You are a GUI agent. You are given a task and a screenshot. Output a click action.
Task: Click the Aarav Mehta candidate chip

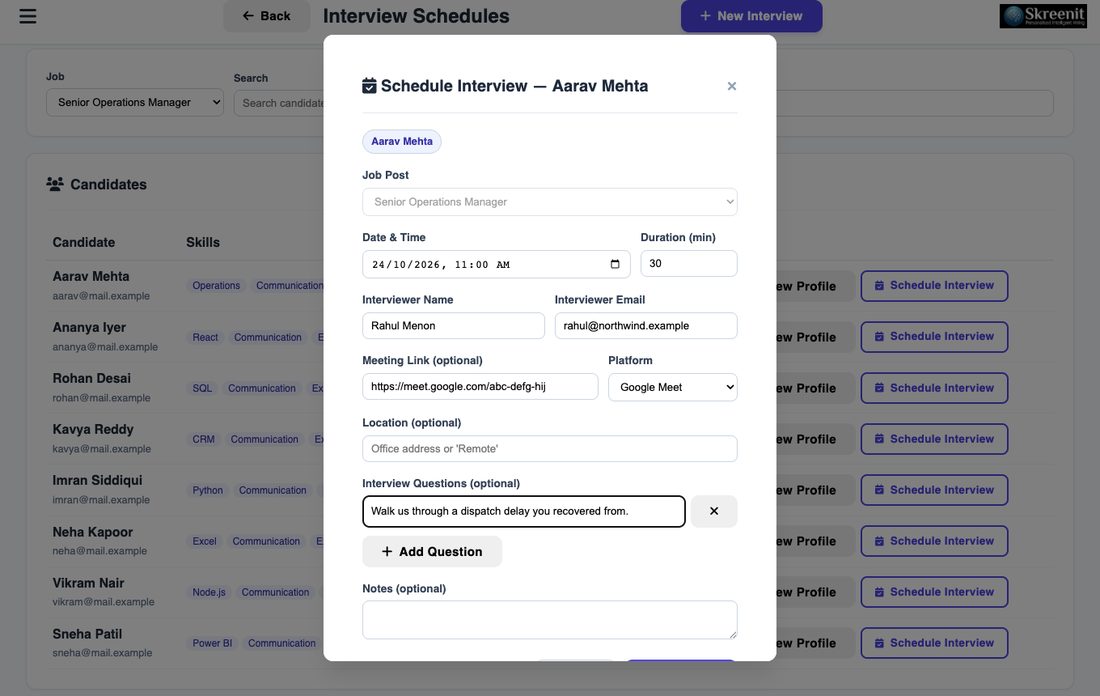(401, 141)
